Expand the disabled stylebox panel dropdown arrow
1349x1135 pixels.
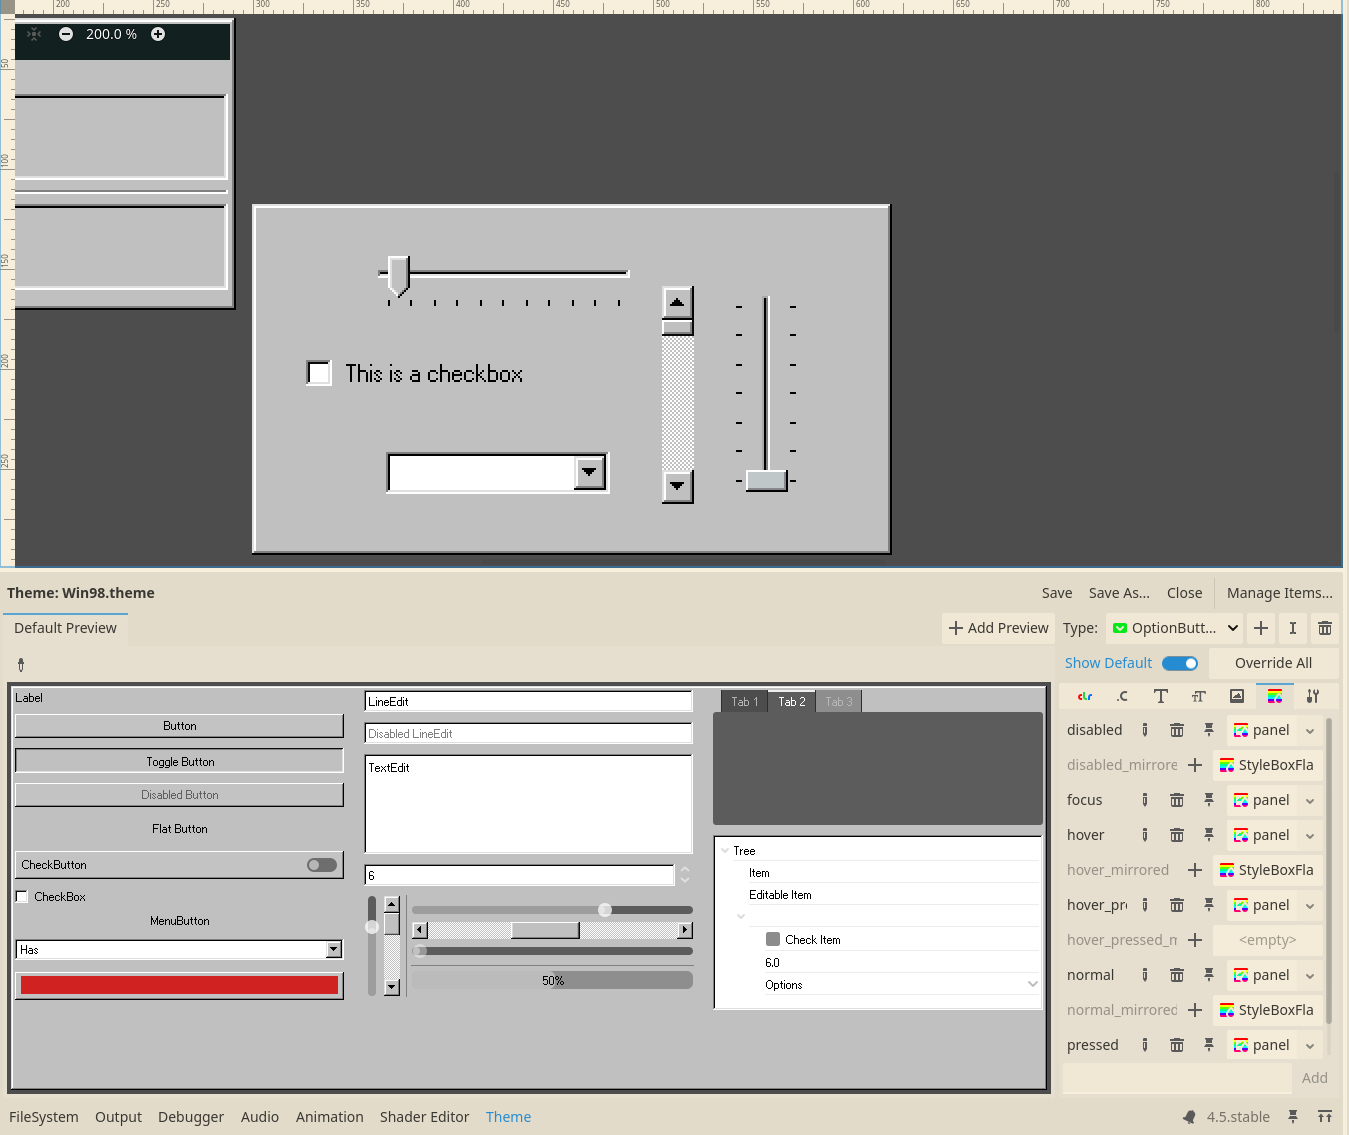(1310, 731)
